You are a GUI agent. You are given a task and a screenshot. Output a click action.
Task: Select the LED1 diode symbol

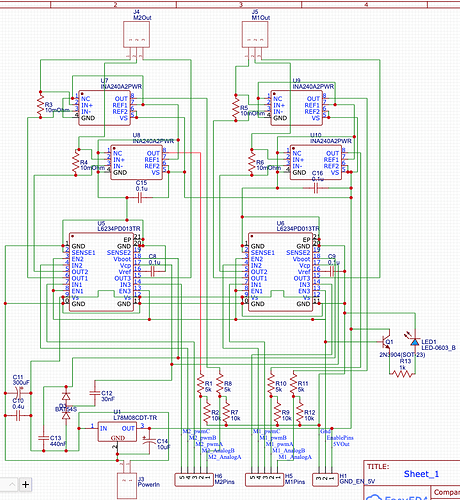point(415,341)
